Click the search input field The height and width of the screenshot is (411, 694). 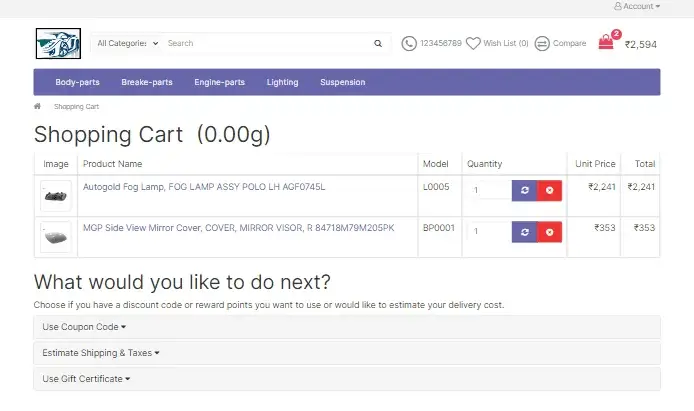(x=265, y=44)
